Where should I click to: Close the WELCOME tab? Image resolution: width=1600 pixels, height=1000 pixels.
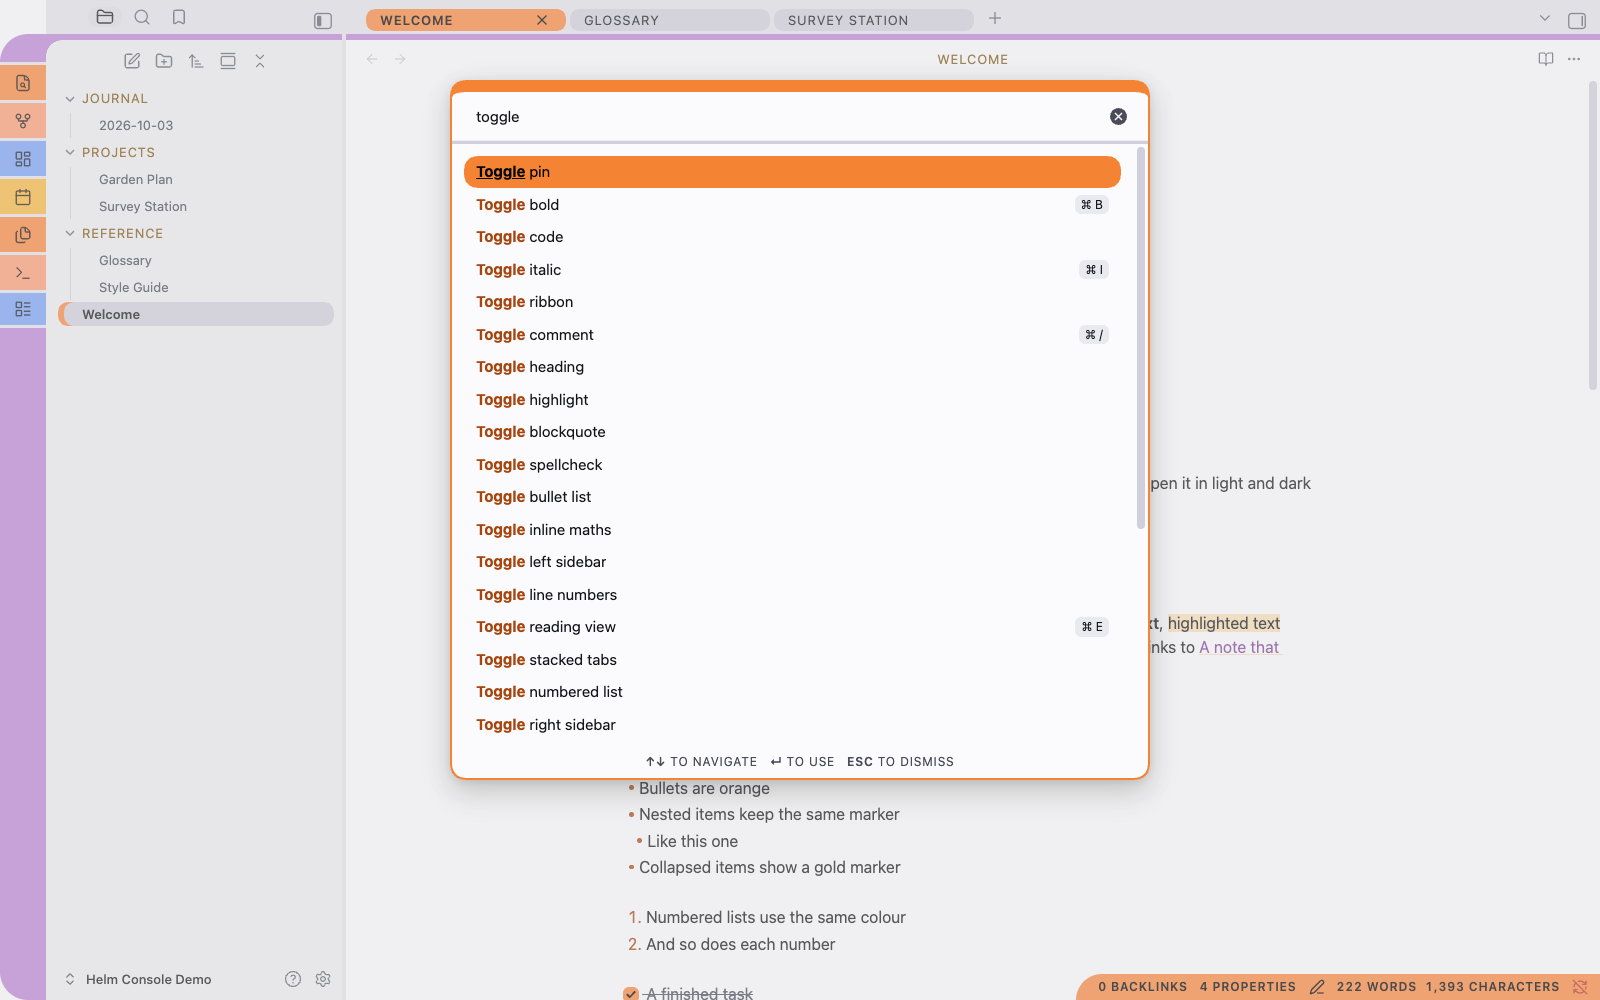click(542, 20)
